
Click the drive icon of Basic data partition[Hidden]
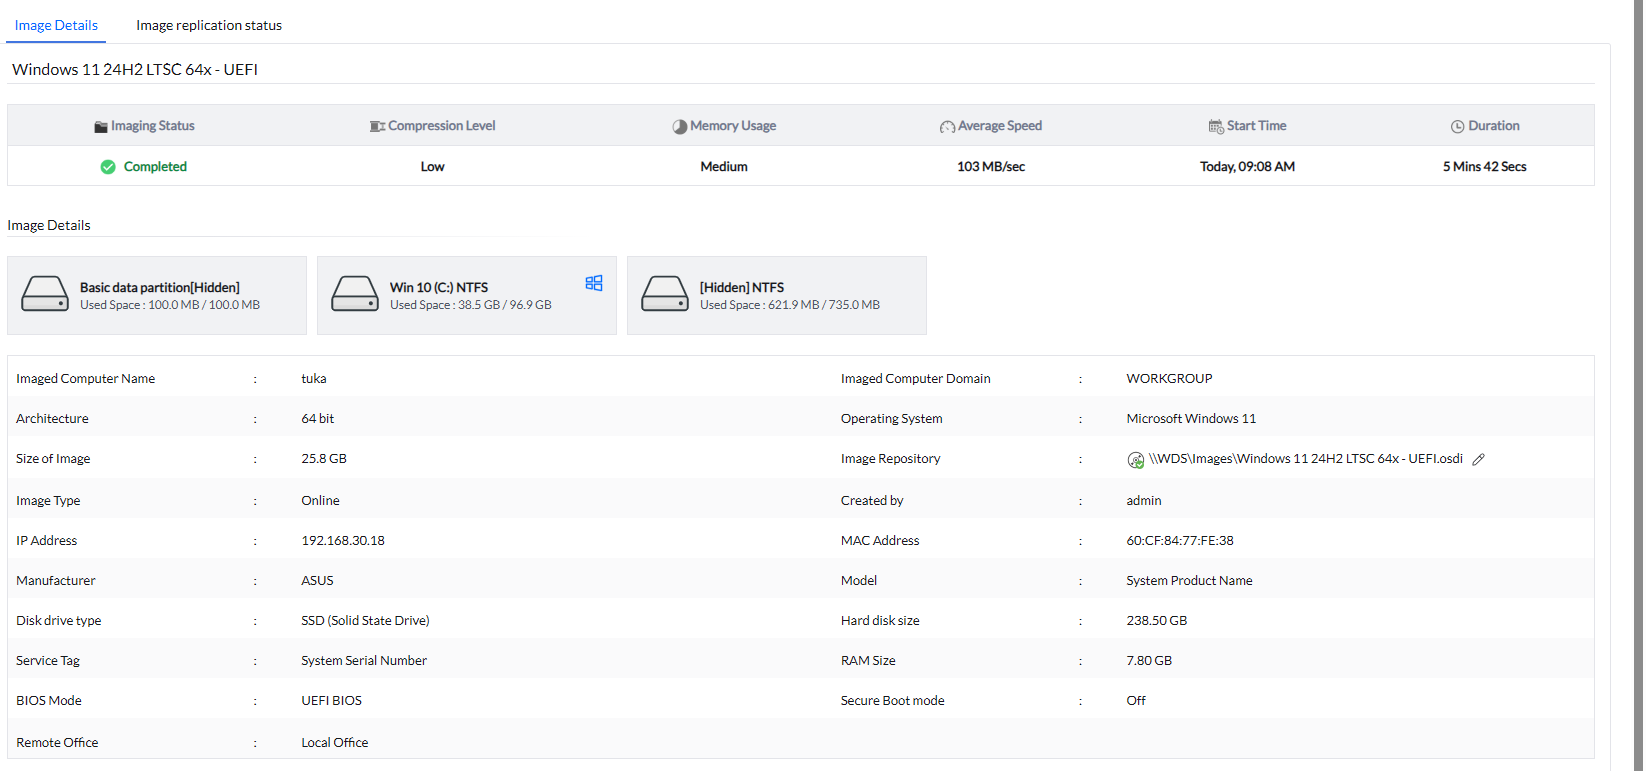click(45, 294)
